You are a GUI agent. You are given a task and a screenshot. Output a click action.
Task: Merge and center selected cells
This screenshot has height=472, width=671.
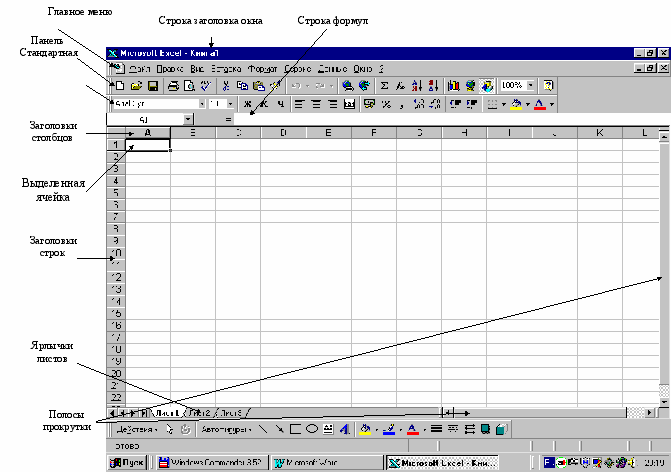coord(350,104)
